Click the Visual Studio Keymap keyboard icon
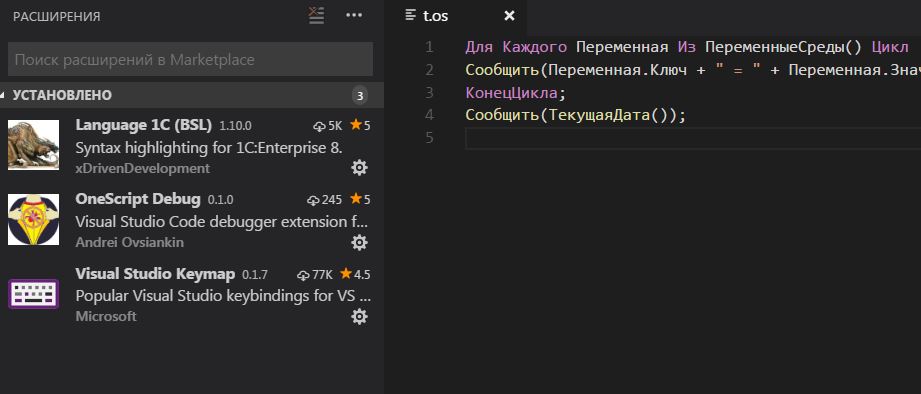921x394 pixels. [x=33, y=294]
